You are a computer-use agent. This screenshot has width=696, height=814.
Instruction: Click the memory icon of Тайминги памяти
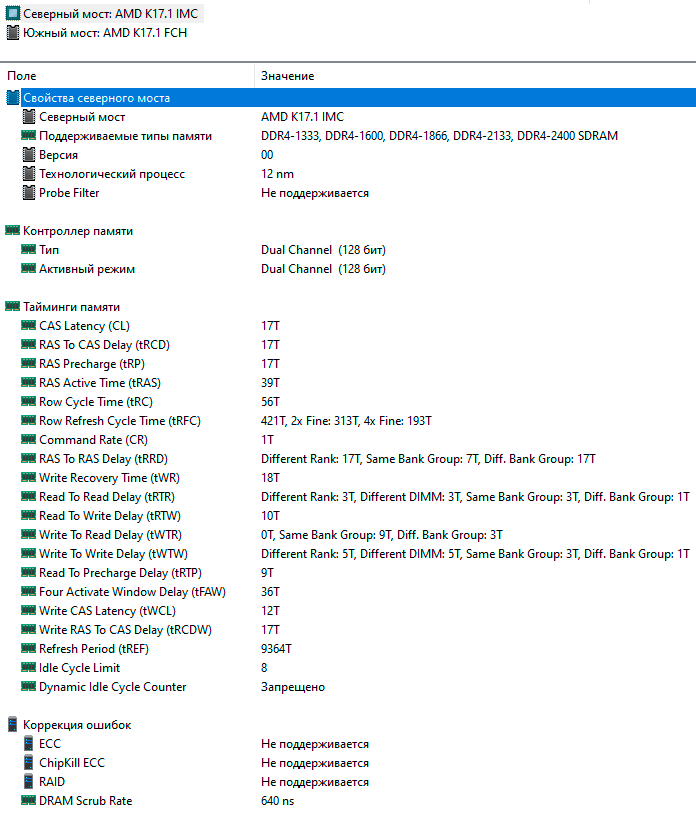tap(12, 306)
